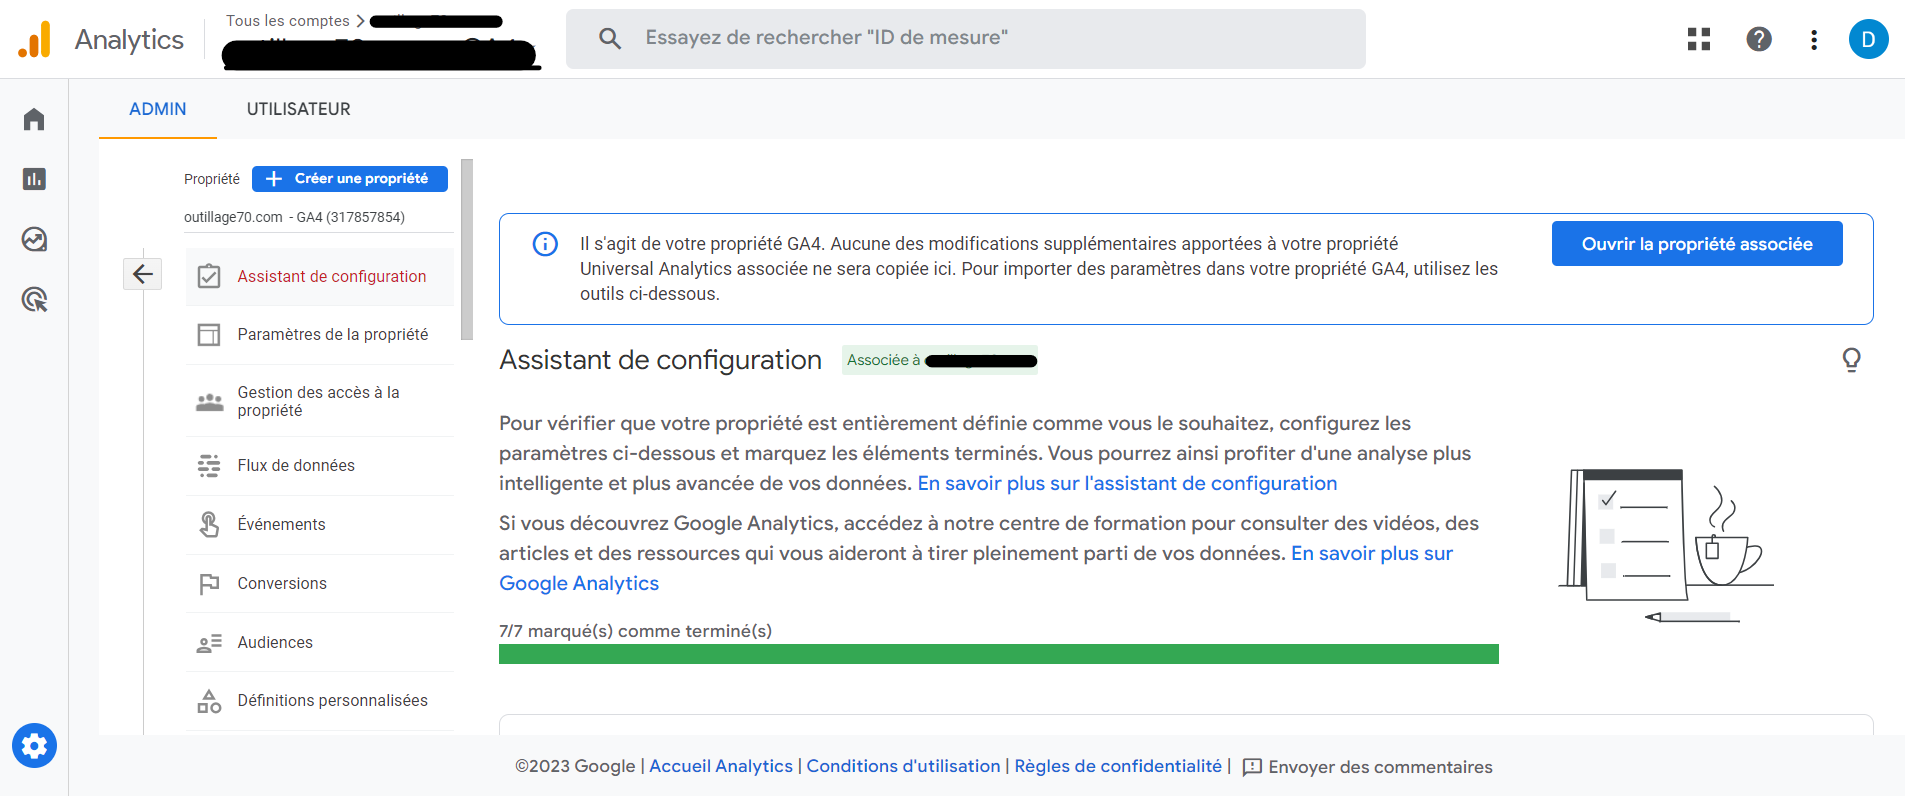Focus the search field 'ID de mesure'
Viewport: 1905px width, 796px height.
[x=966, y=39]
